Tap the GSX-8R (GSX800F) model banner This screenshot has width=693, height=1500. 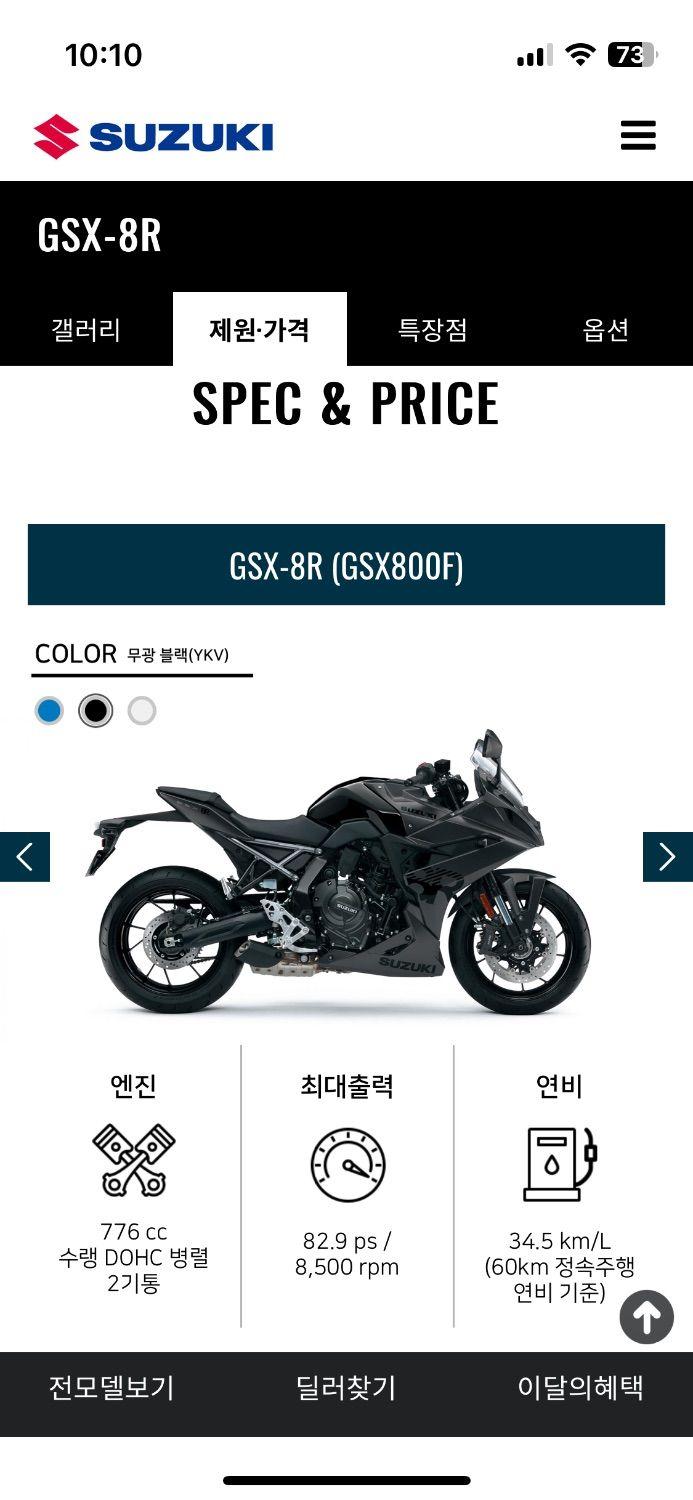(346, 565)
